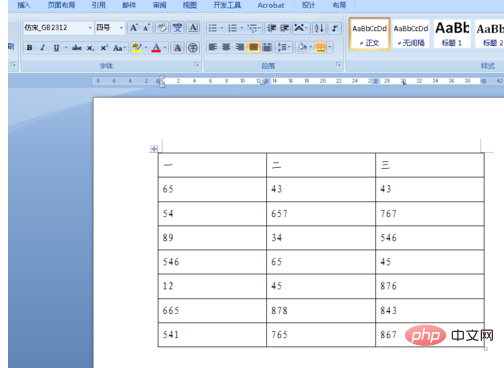Screen dimensions: 504x368
Task: Expand shading color arrow
Action: (x=311, y=47)
